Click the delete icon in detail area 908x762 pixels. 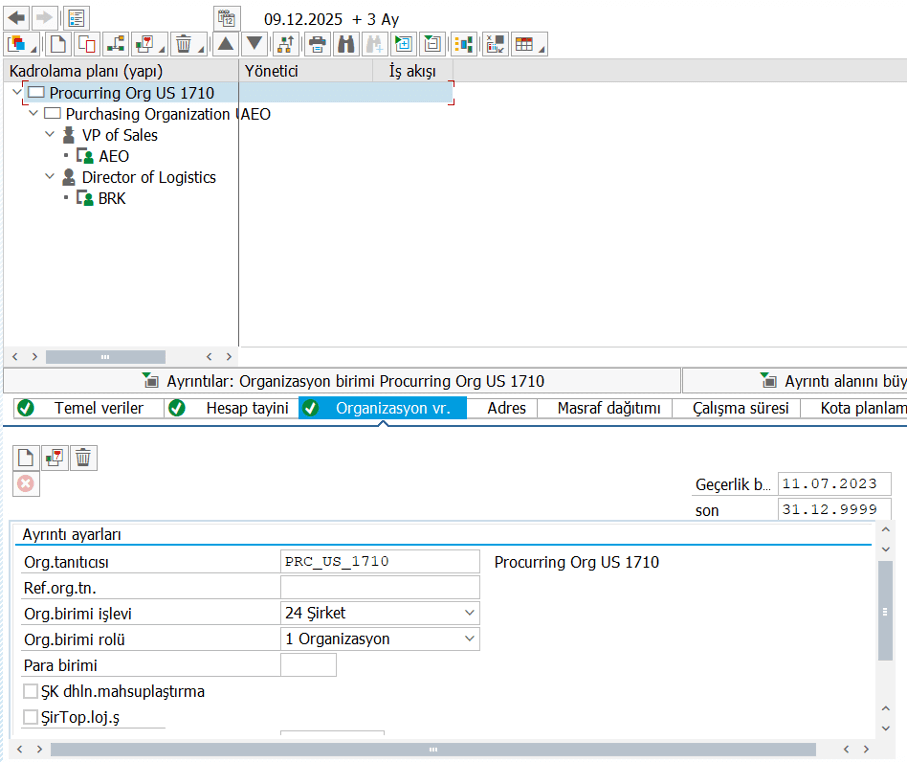click(x=83, y=458)
